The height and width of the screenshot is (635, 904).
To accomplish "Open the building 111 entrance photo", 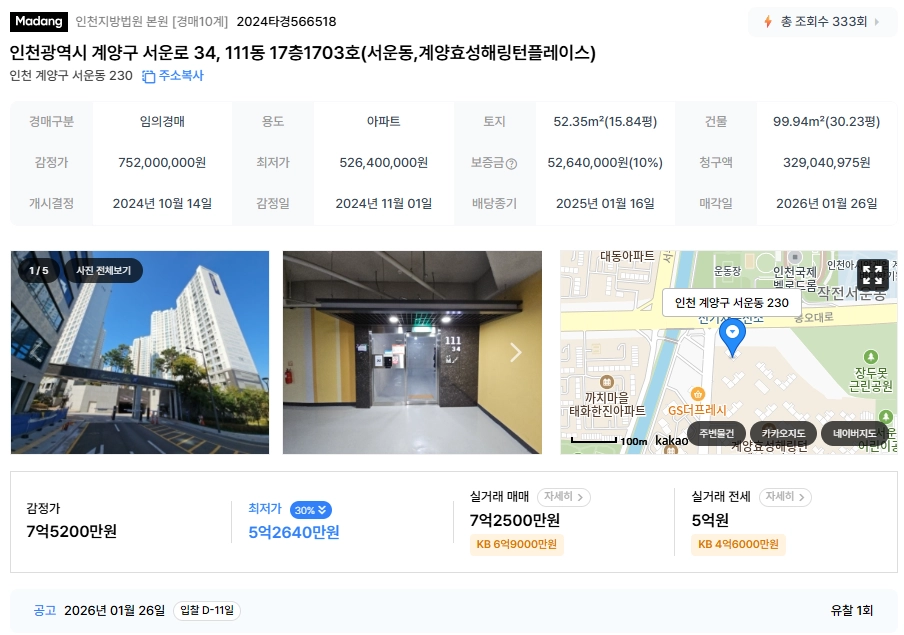I will tap(412, 352).
